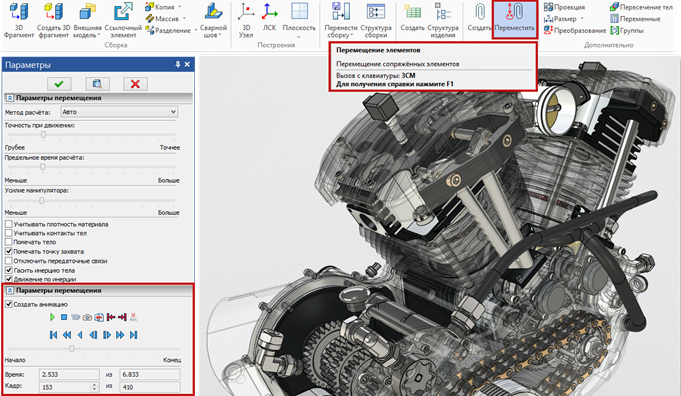This screenshot has width=681, height=396.
Task: Collapse the animation Параметры перемещения section
Action: pyautogui.click(x=10, y=290)
